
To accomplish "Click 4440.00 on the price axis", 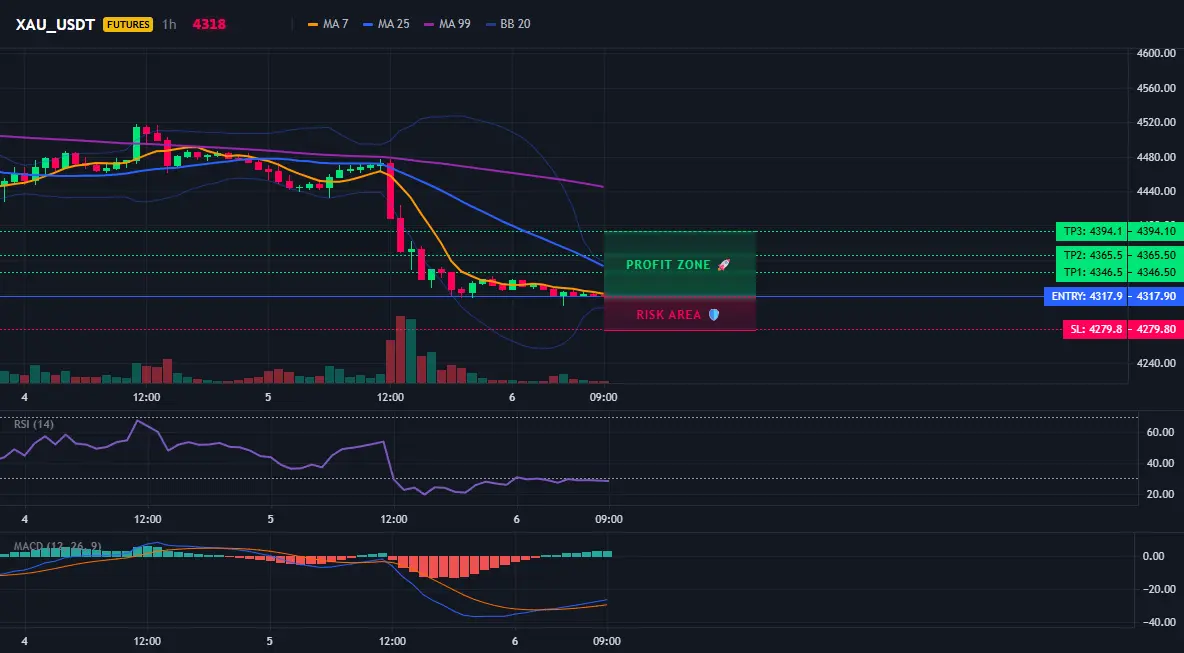I will pyautogui.click(x=1156, y=191).
